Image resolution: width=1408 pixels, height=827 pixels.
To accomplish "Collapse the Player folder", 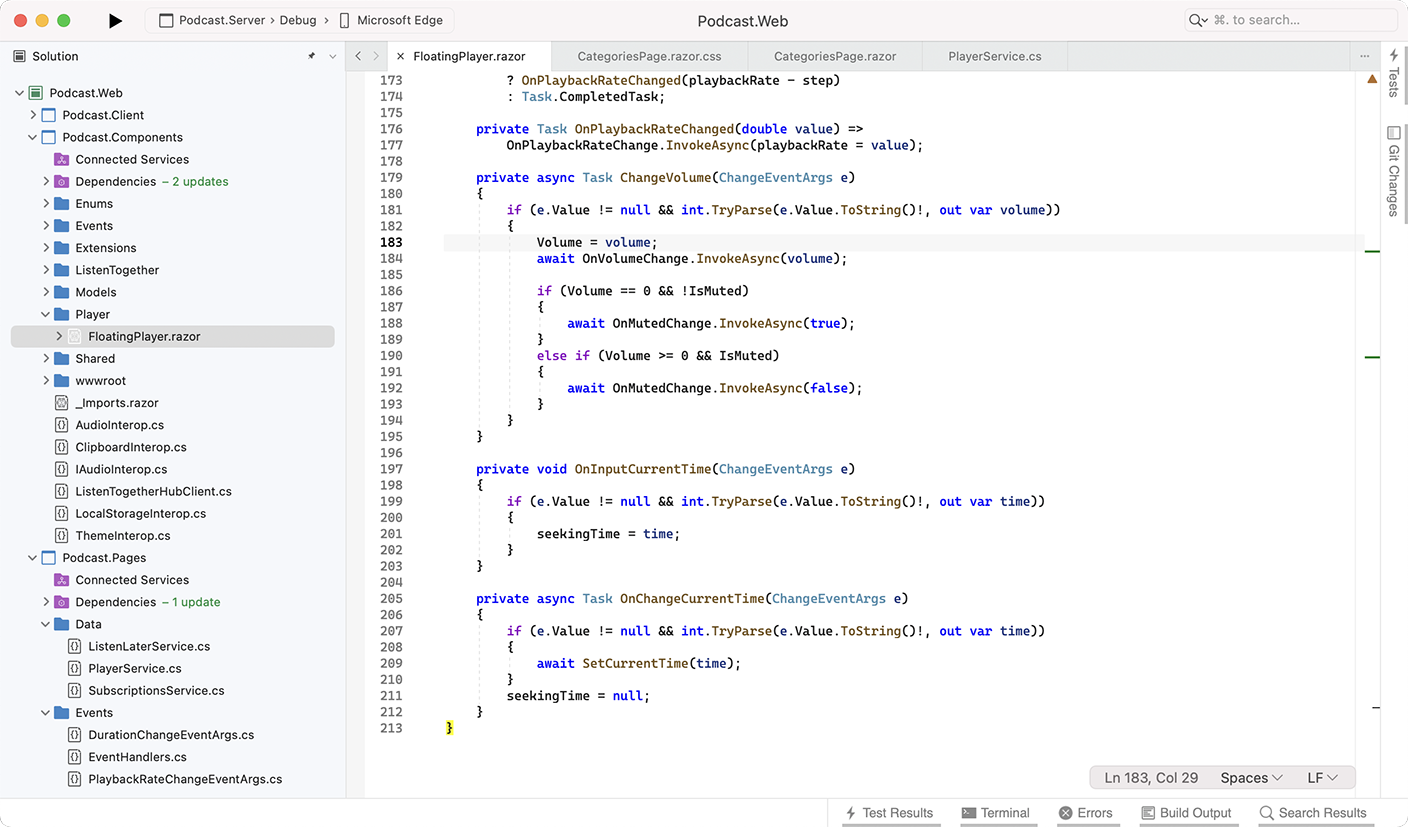I will (x=46, y=314).
